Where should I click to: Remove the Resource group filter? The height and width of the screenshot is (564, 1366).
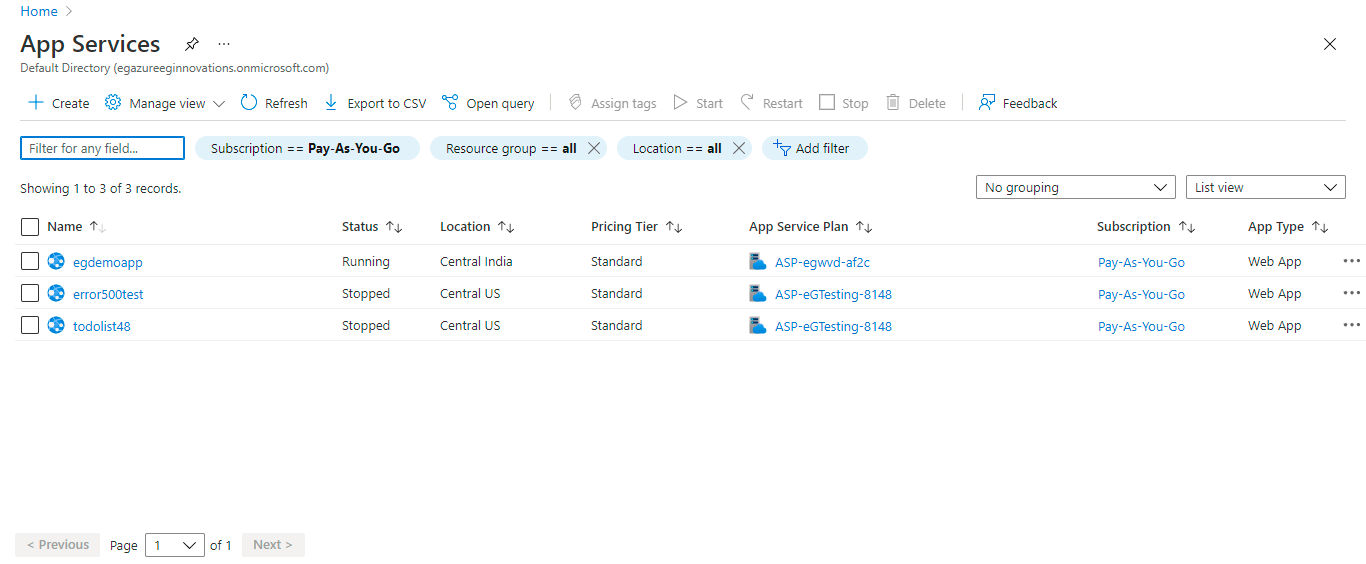tap(594, 148)
